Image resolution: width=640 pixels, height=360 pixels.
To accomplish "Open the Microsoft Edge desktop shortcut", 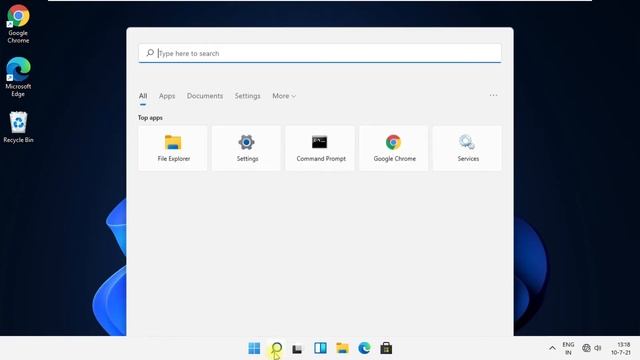I will point(18,77).
